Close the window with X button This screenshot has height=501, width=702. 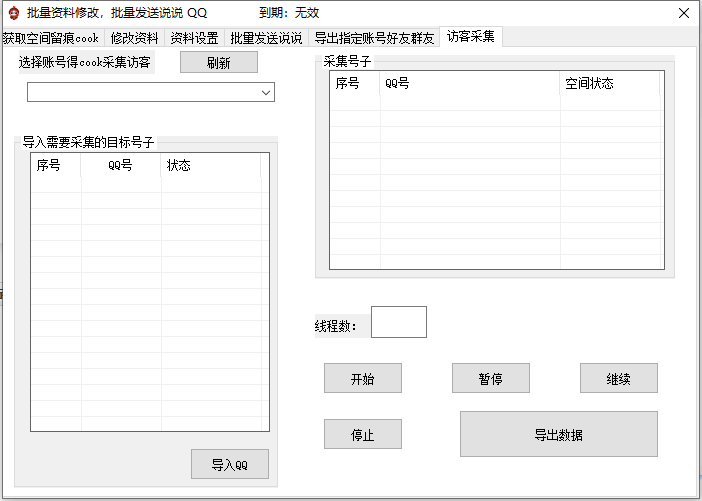click(x=684, y=13)
